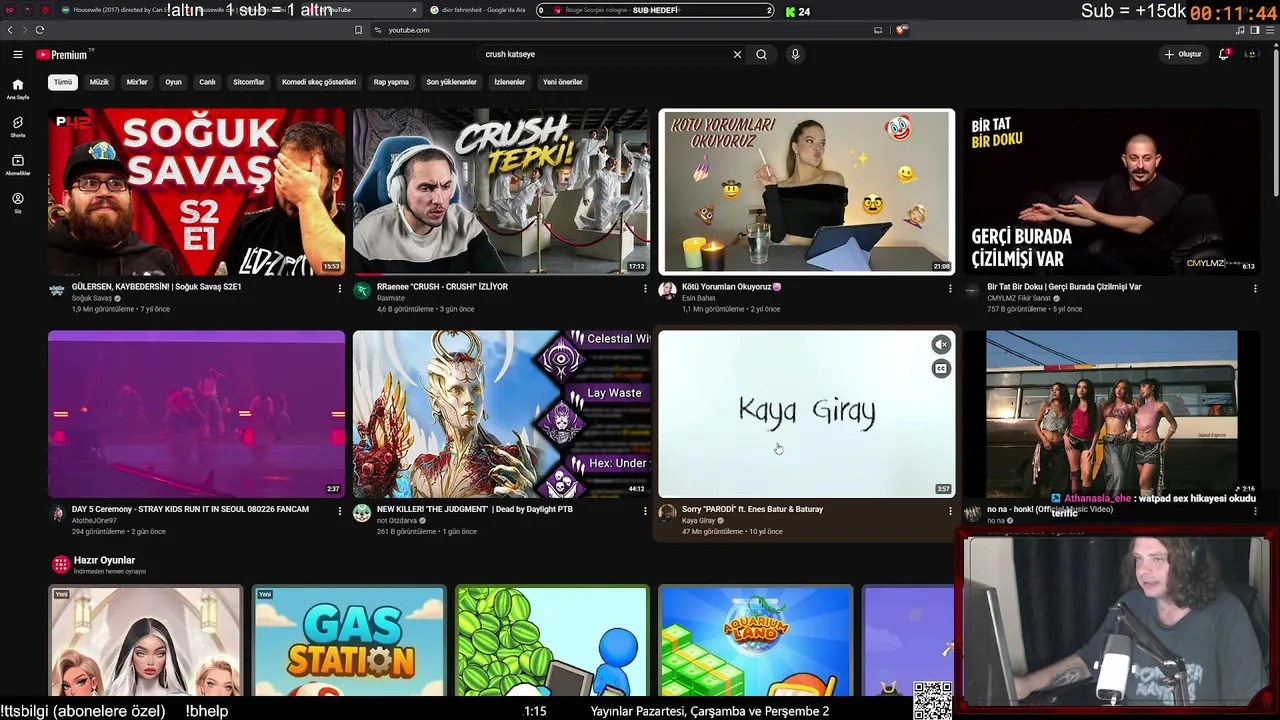Go back with the browser back arrow

click(10, 30)
